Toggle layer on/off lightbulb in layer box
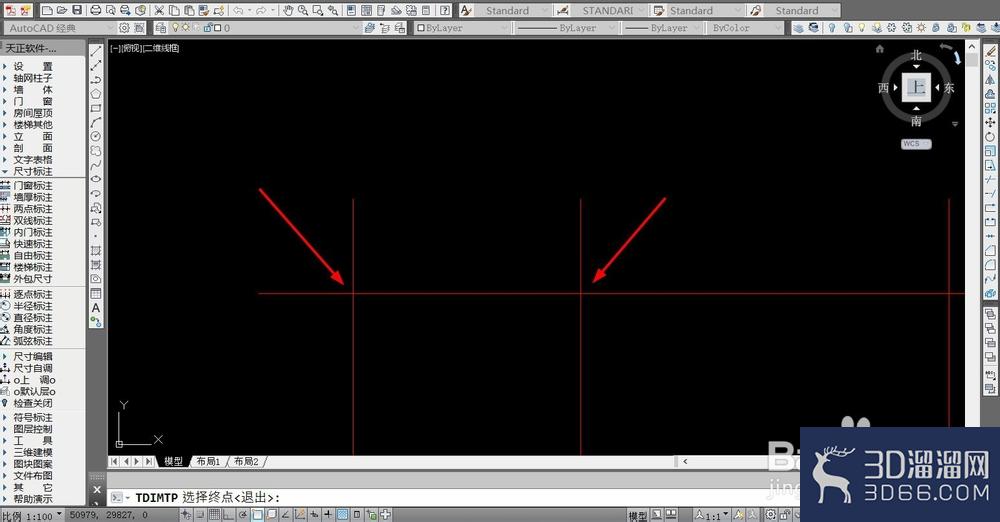Viewport: 1000px width, 522px height. tap(175, 28)
